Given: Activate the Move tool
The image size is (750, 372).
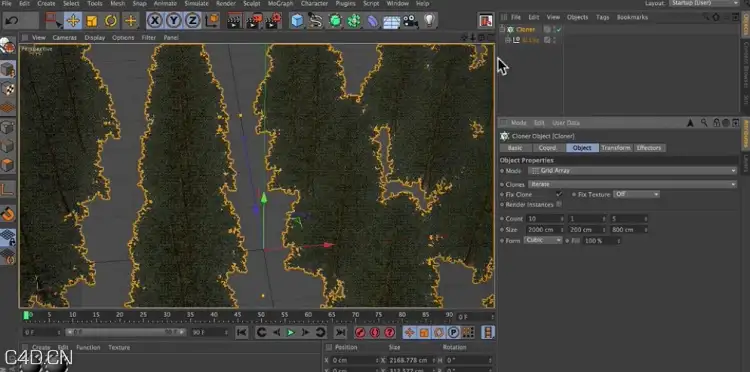Looking at the screenshot, I should [73, 21].
